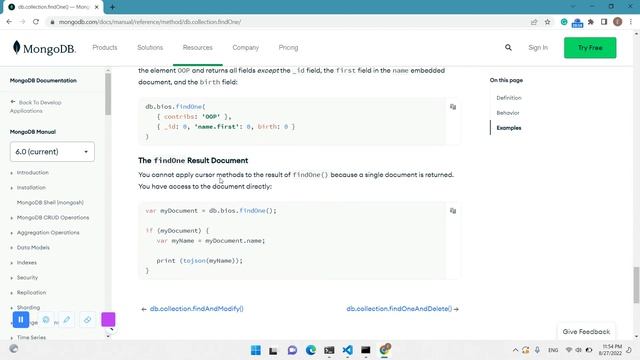Click the browser address bar
The image size is (640, 360).
point(286,22)
